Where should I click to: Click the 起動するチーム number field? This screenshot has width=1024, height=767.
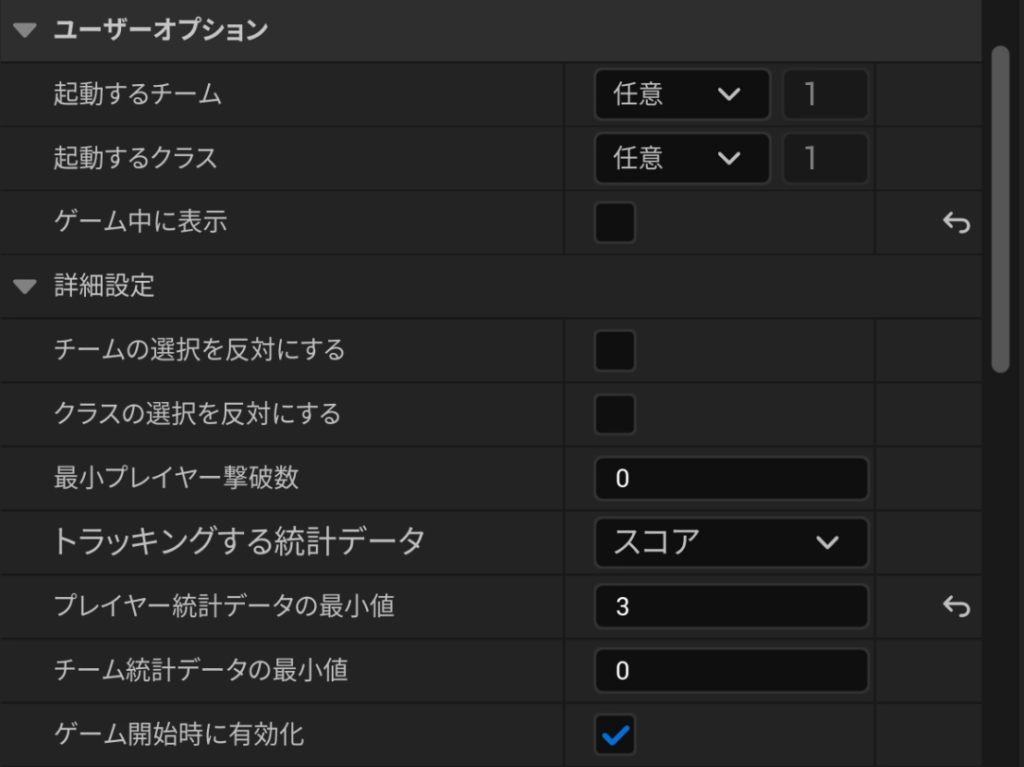(x=825, y=95)
